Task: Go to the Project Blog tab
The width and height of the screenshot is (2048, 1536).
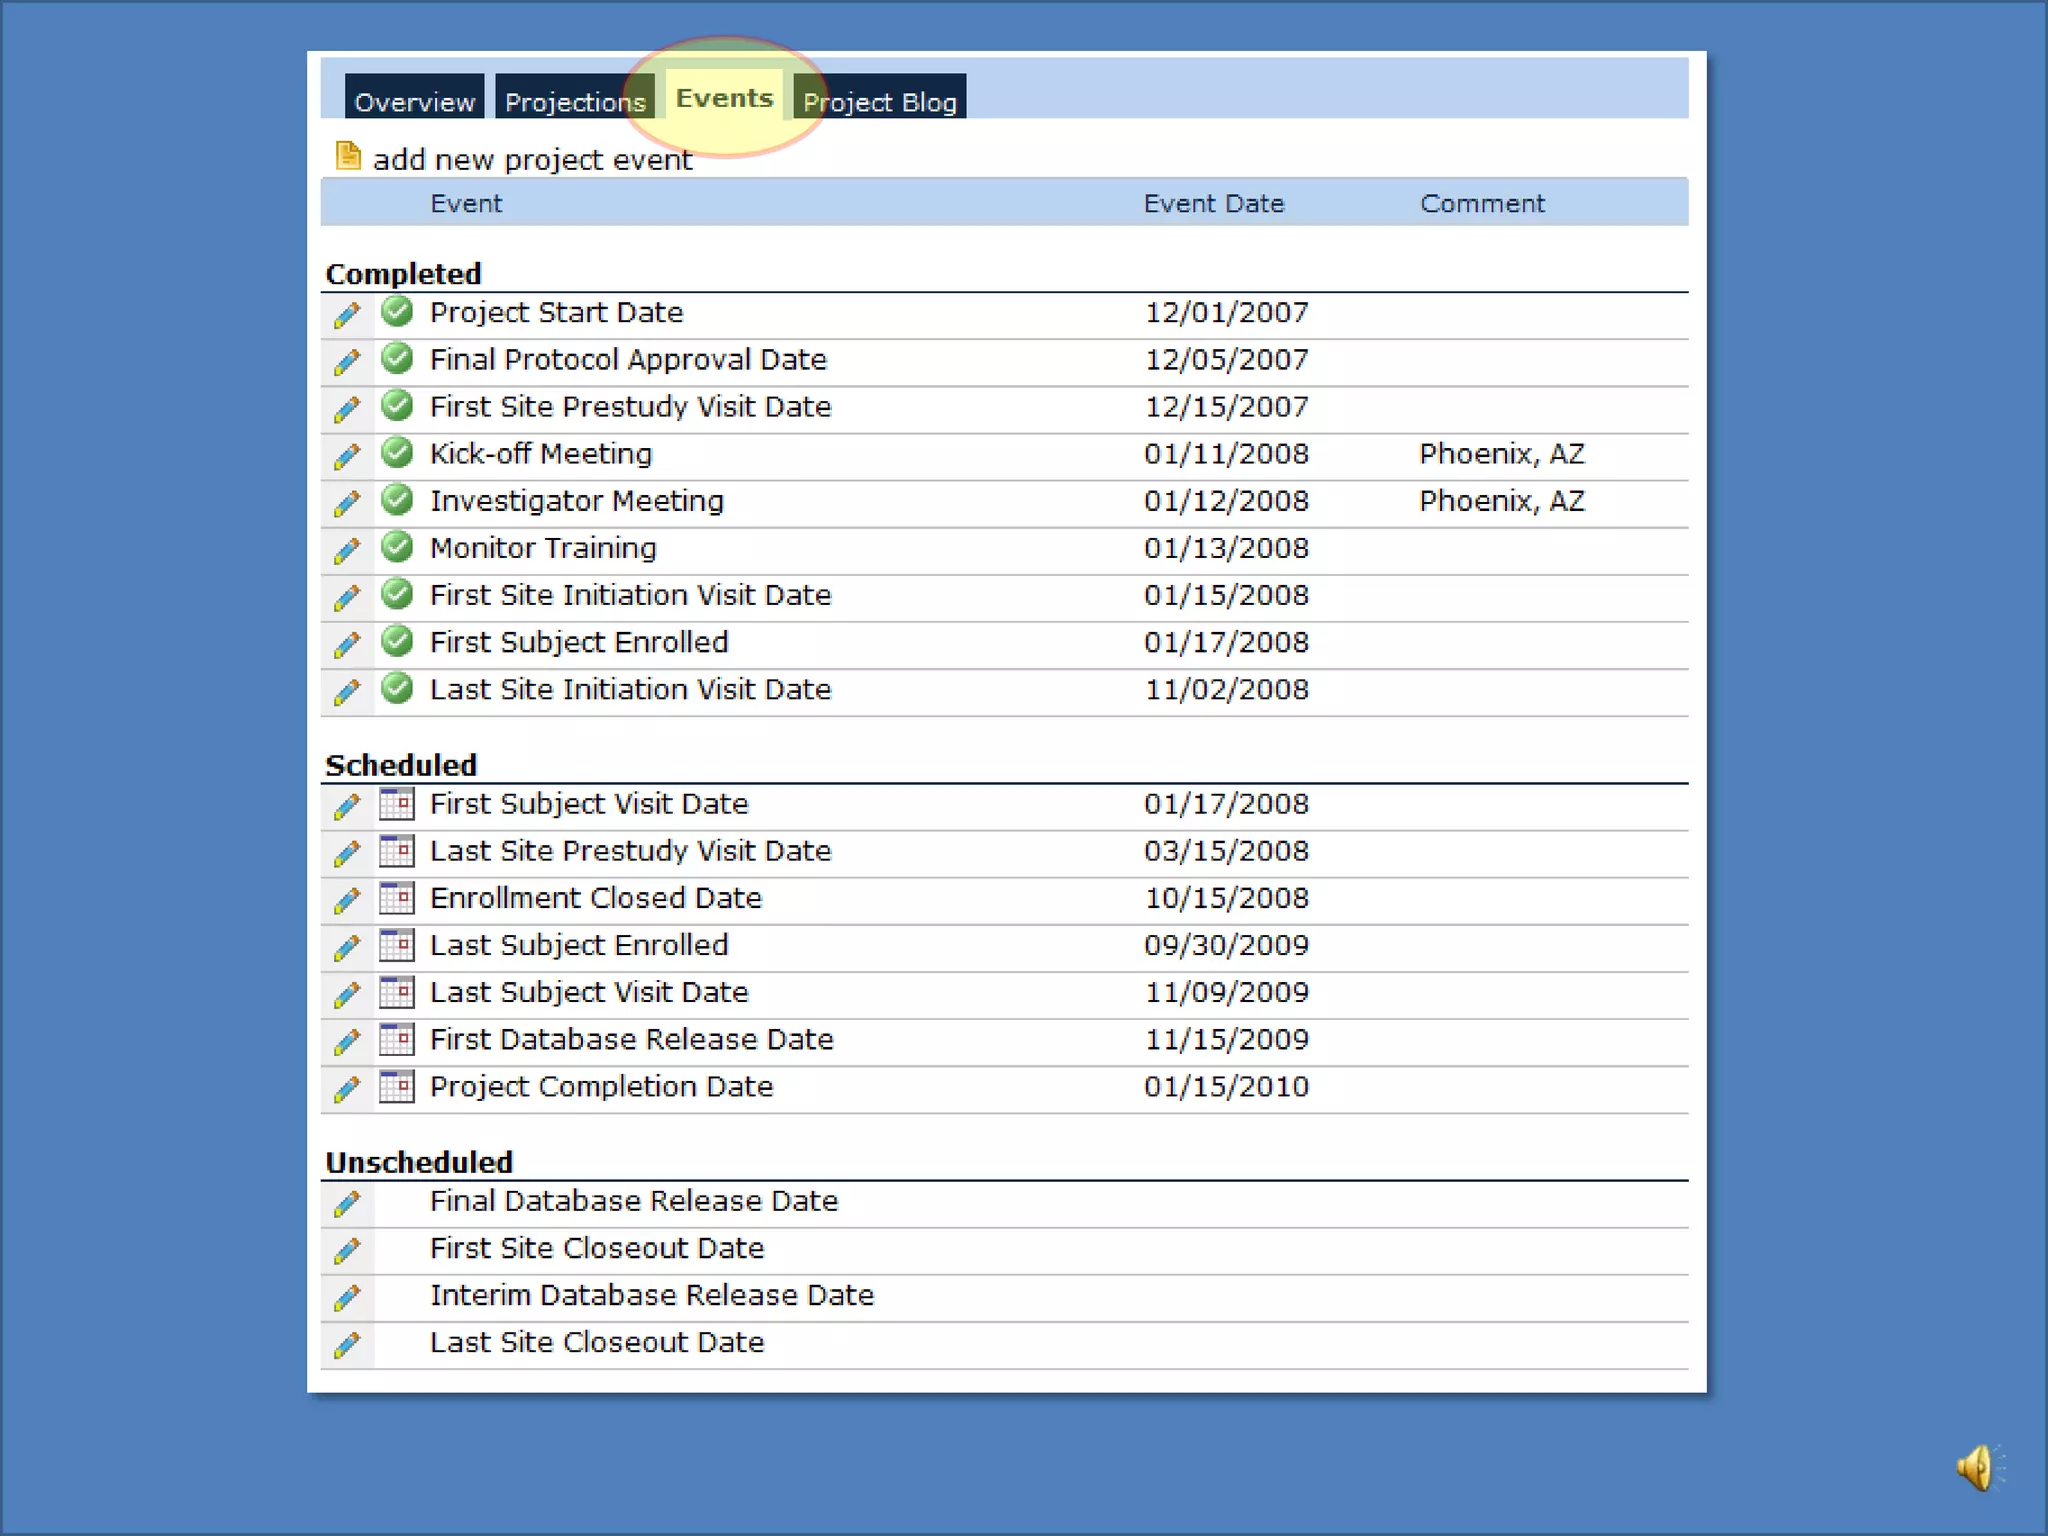Action: (879, 101)
